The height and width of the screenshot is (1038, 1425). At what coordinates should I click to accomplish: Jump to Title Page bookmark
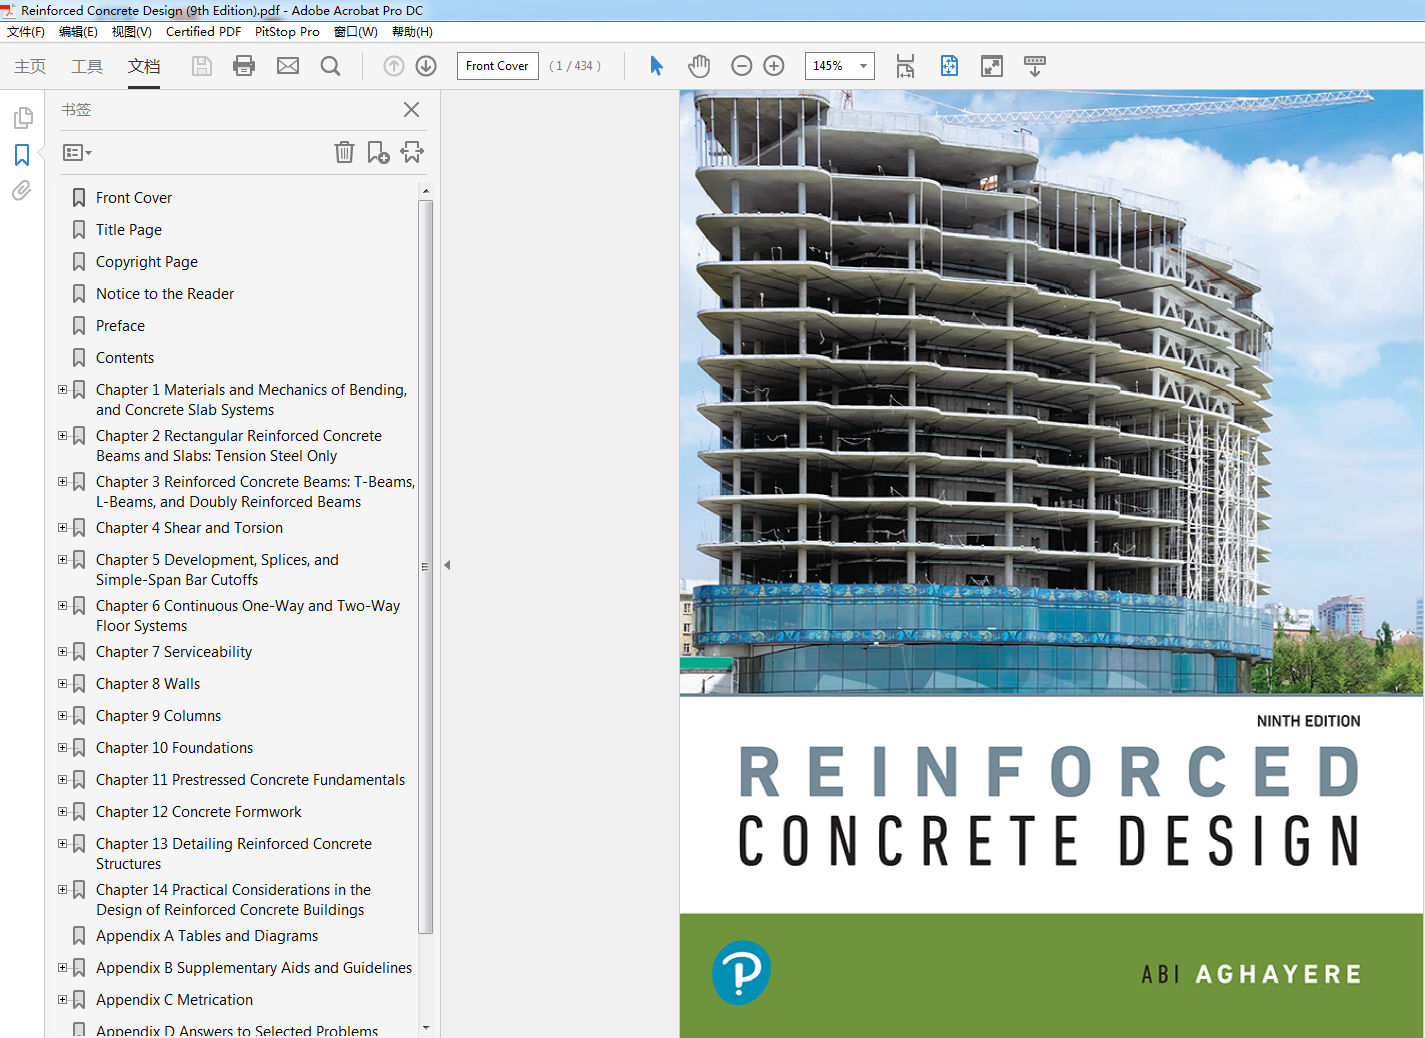129,230
